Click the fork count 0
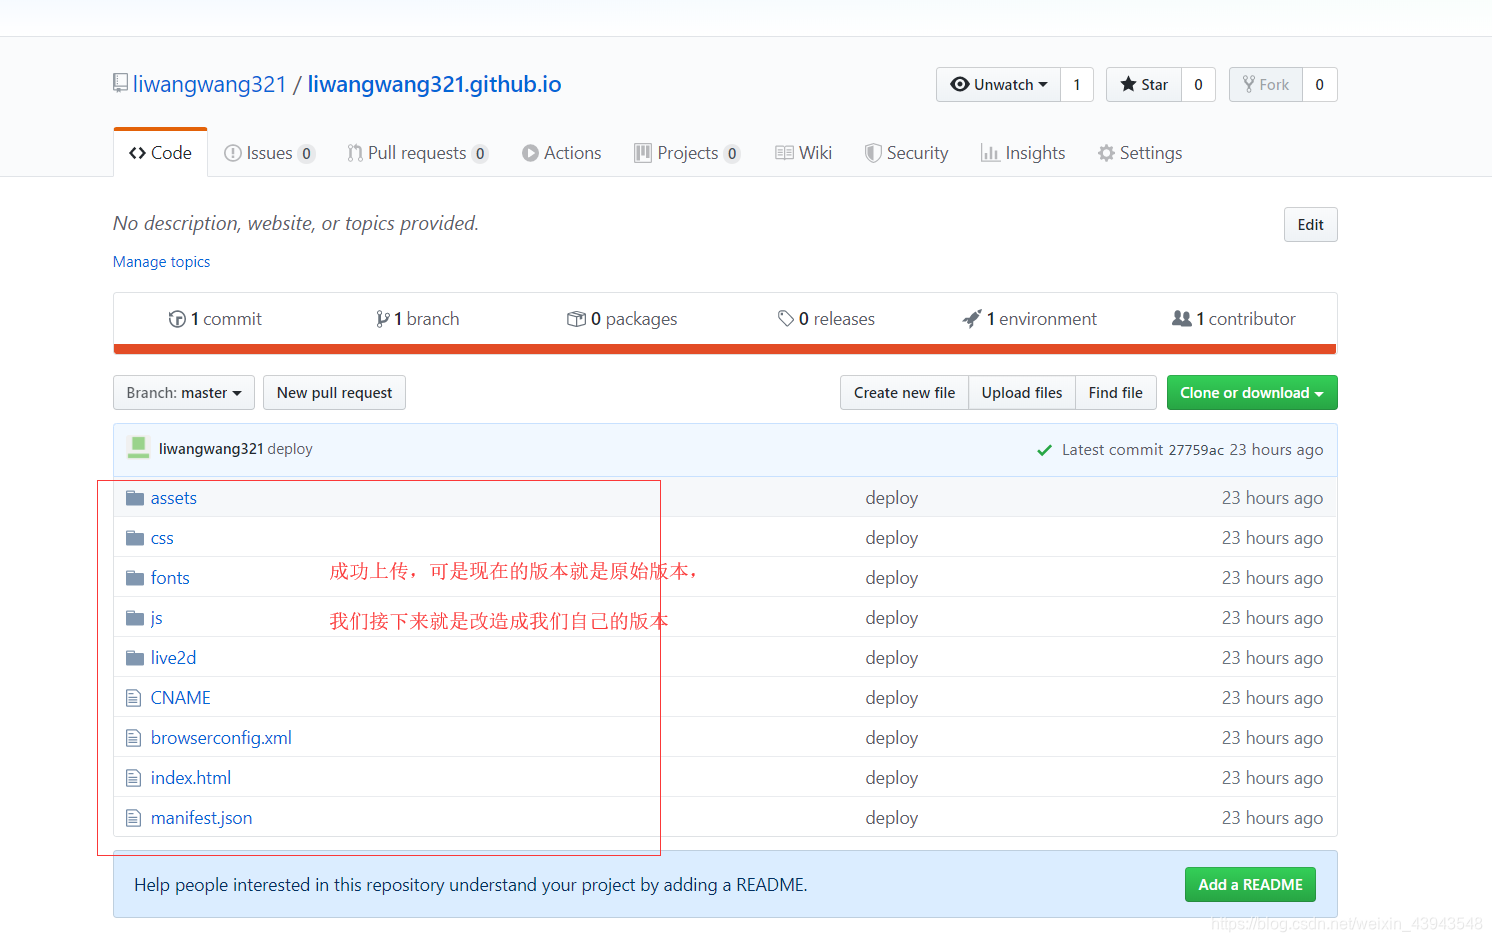 pos(1320,85)
